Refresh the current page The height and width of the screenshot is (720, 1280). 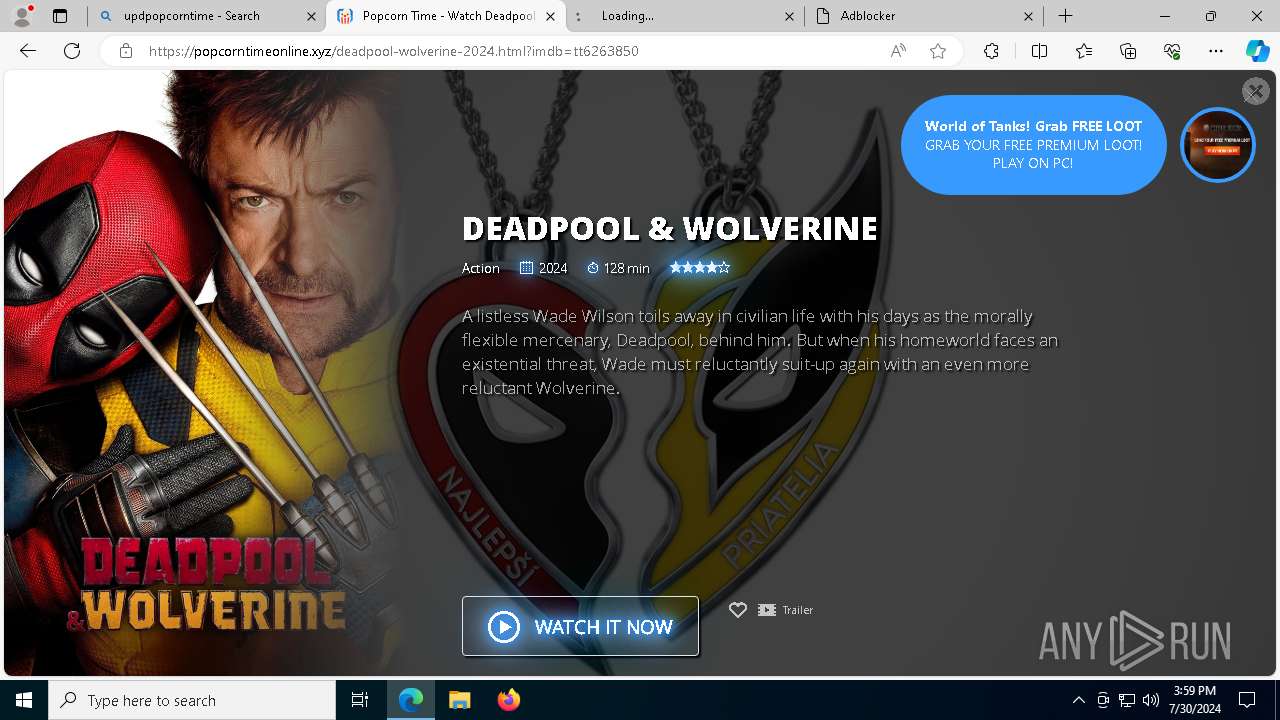pos(72,51)
